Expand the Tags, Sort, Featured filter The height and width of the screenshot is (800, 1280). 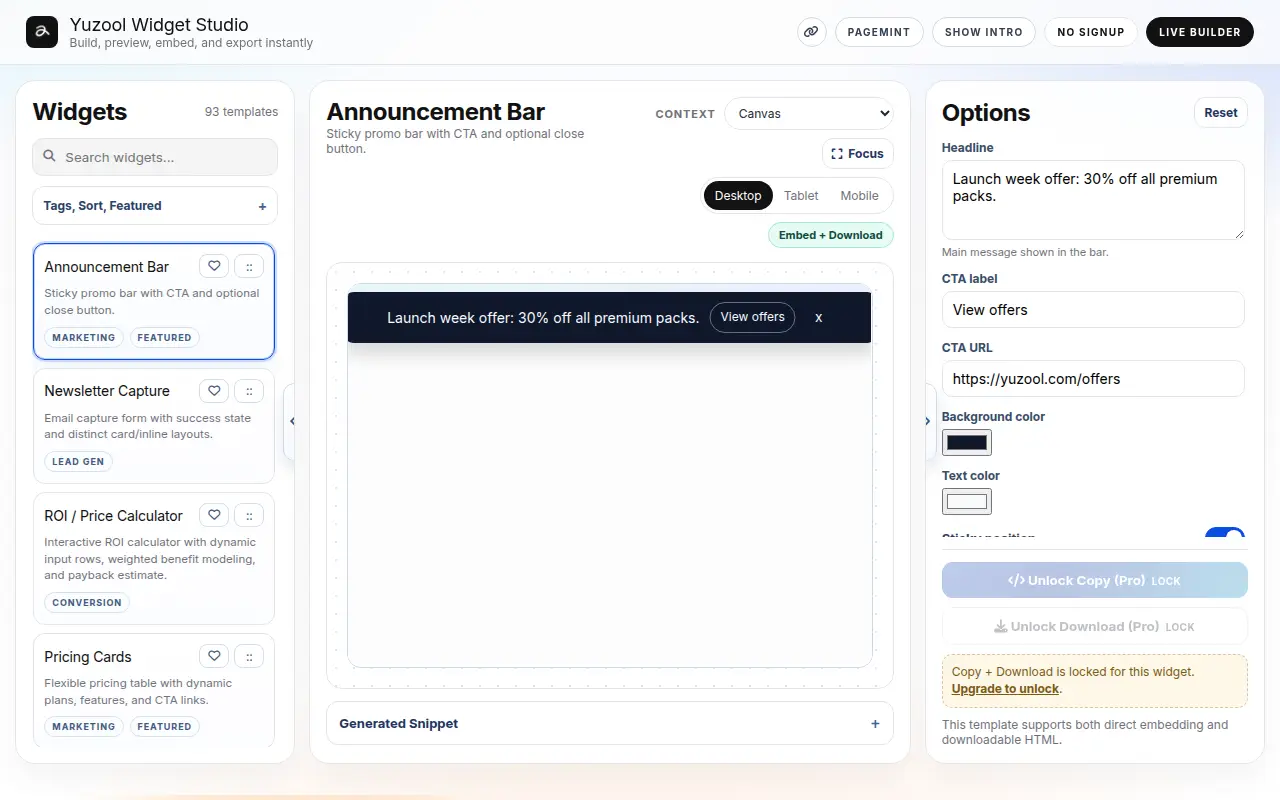pos(155,206)
